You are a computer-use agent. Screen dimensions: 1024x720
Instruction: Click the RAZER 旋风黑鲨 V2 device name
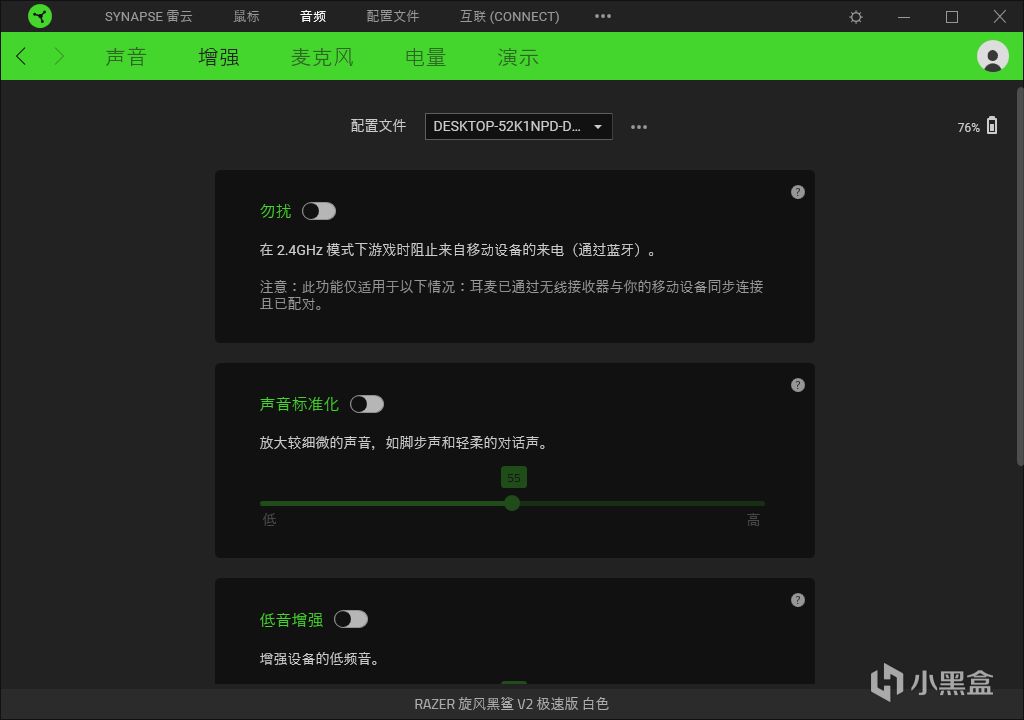512,703
